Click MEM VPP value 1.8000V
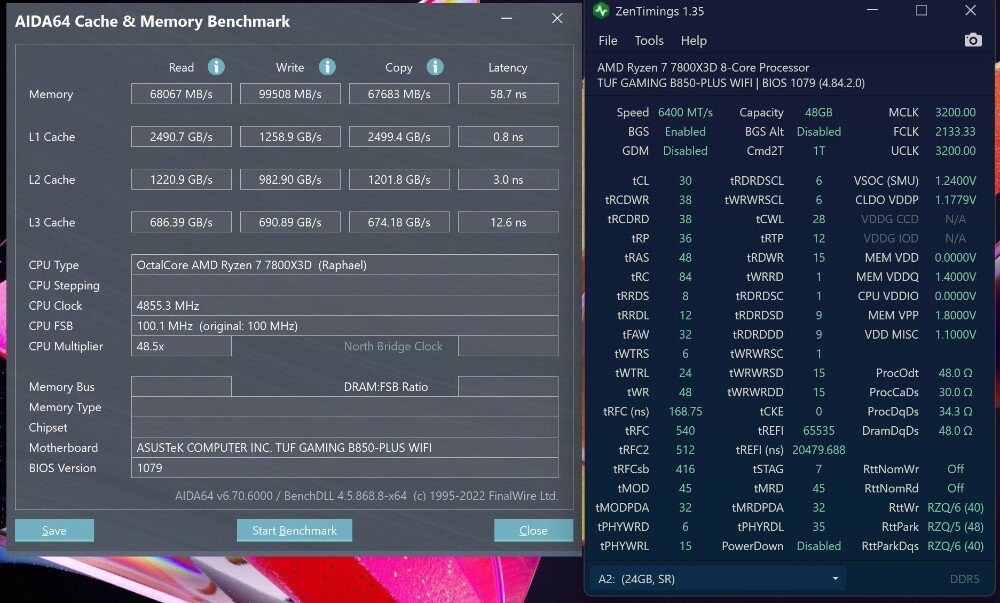The image size is (1000, 603). tap(955, 315)
